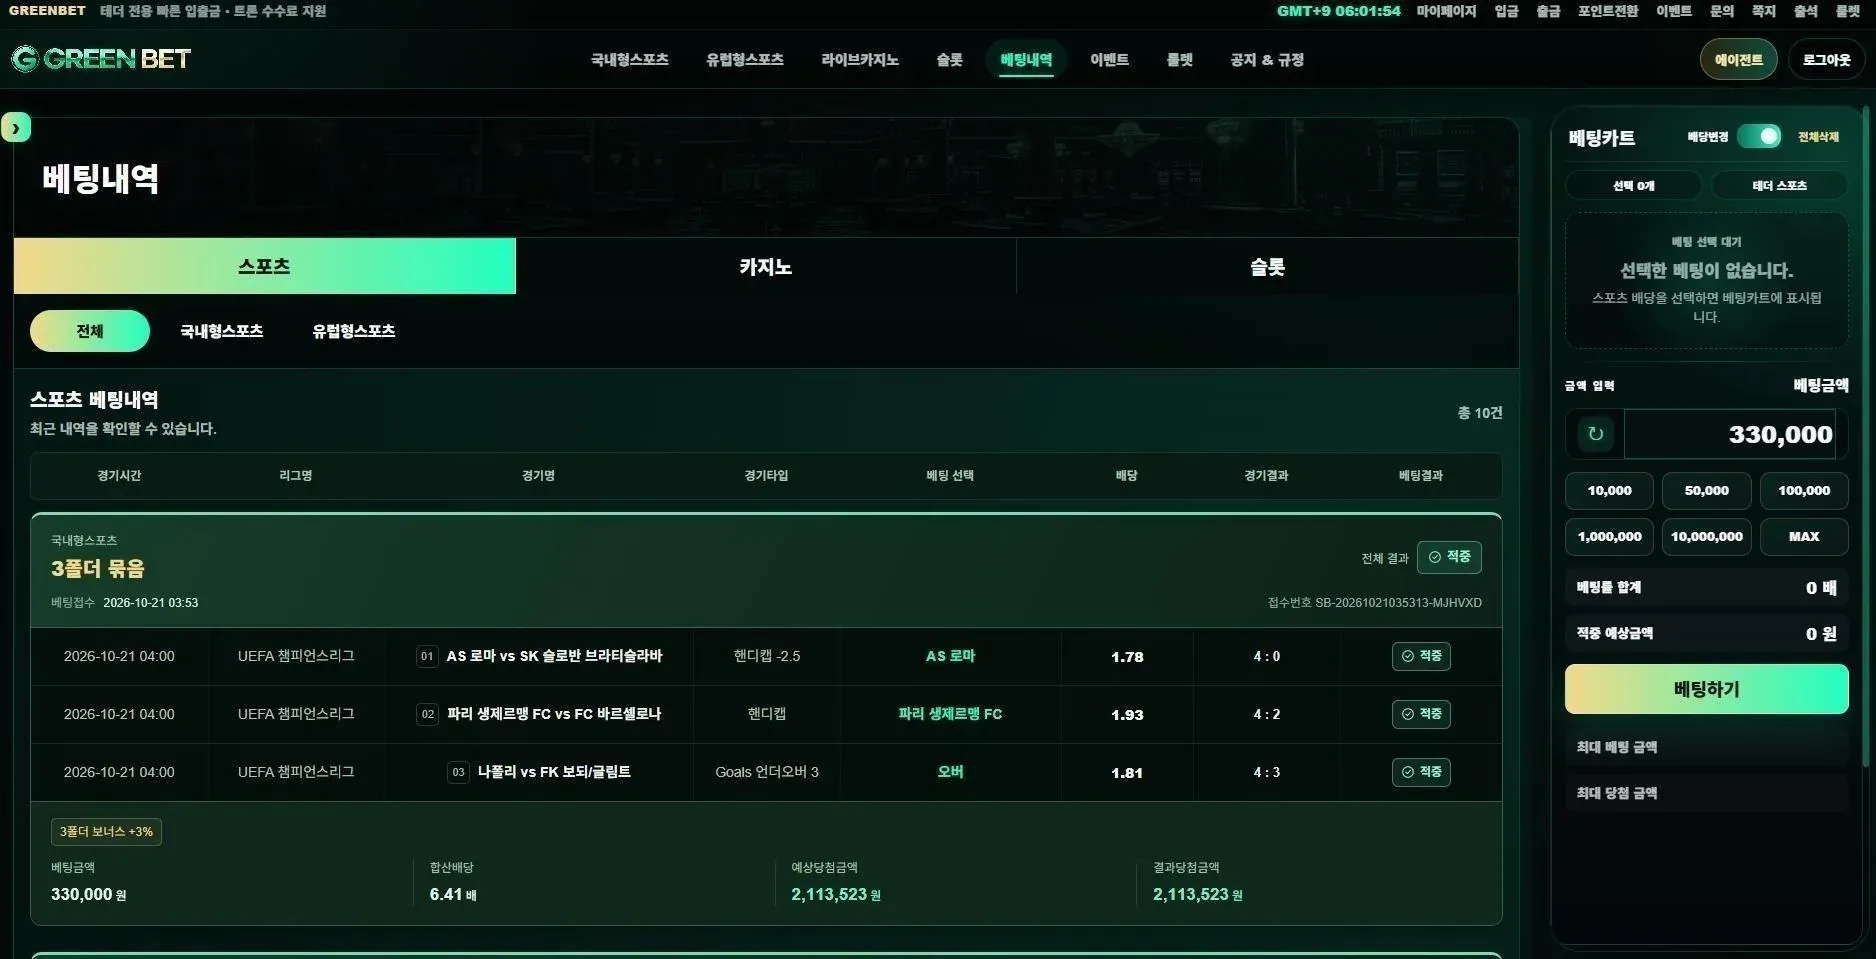1876x959 pixels.
Task: Click the 로그아웃 button
Action: [1826, 59]
